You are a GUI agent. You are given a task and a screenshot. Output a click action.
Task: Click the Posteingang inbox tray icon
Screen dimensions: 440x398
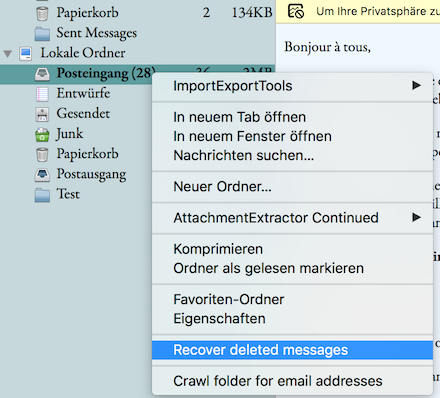(x=42, y=74)
